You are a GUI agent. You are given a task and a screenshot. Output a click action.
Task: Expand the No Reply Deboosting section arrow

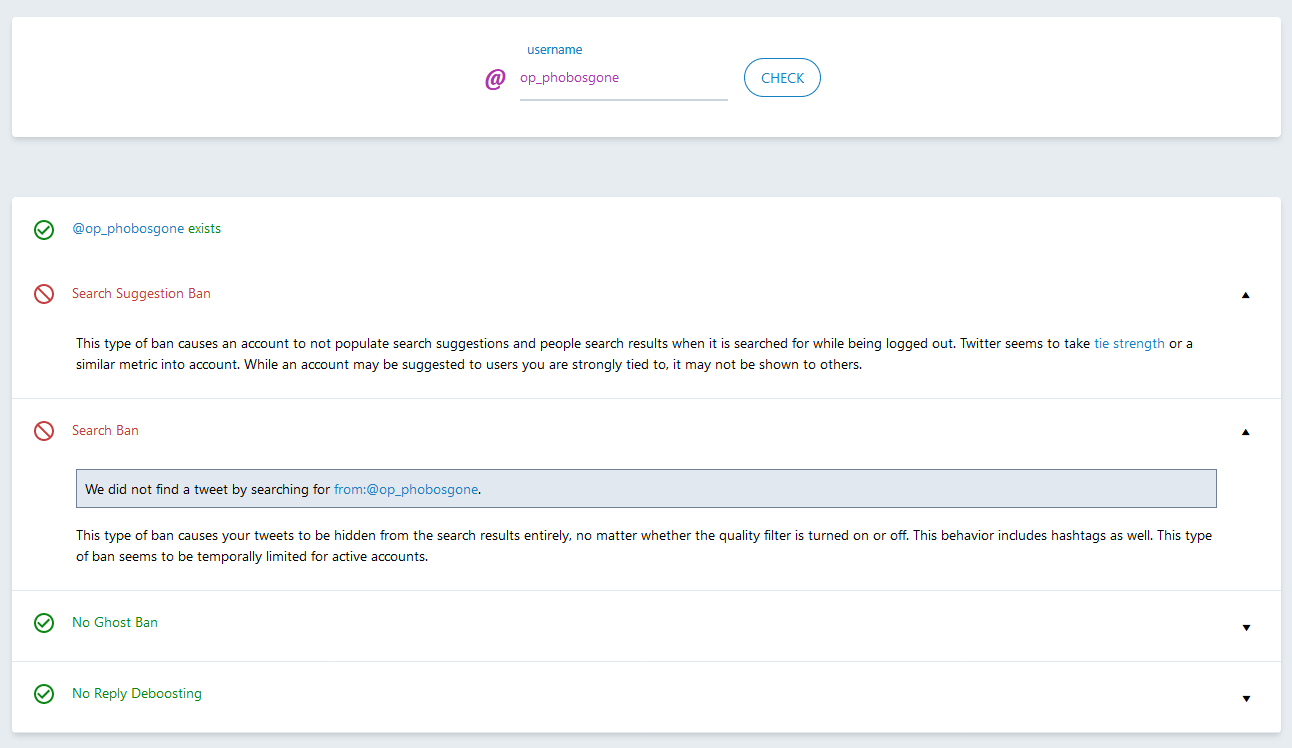point(1246,699)
